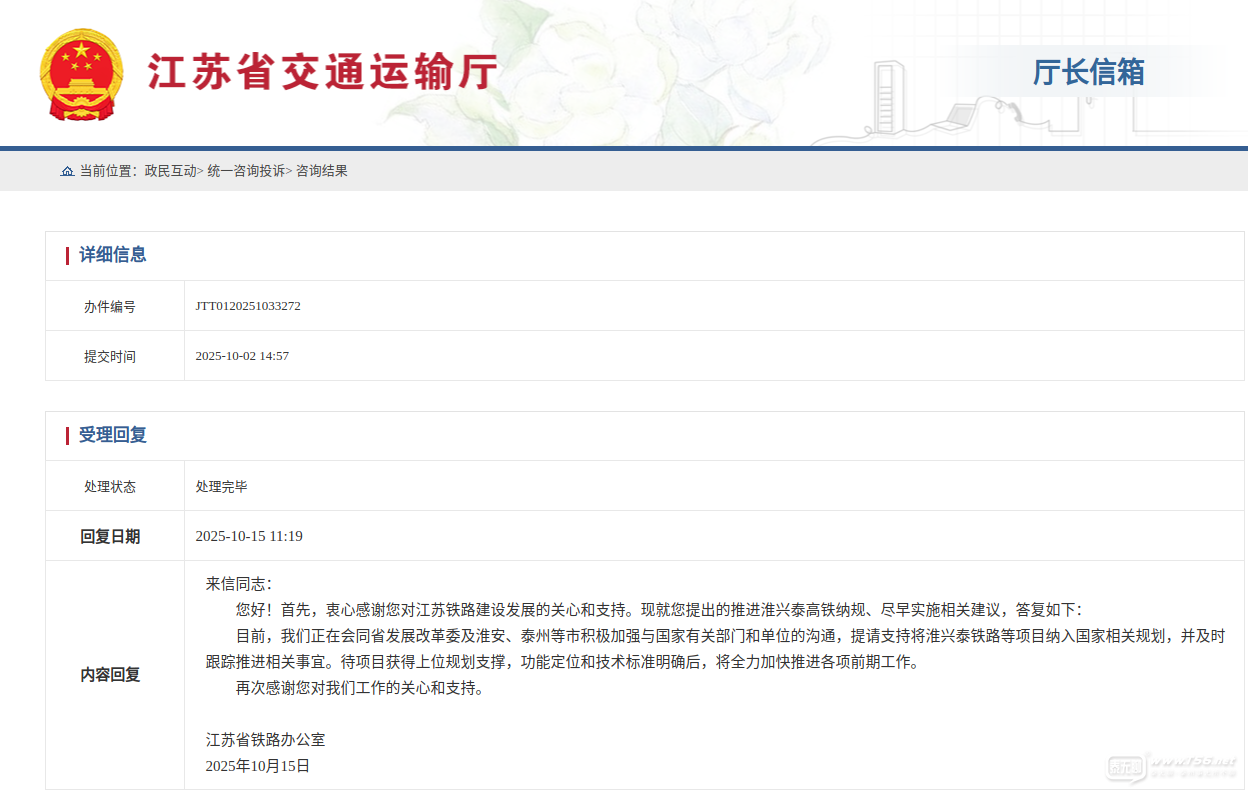This screenshot has width=1248, height=795.
Task: Click the 受理回复 section heading
Action: [113, 435]
